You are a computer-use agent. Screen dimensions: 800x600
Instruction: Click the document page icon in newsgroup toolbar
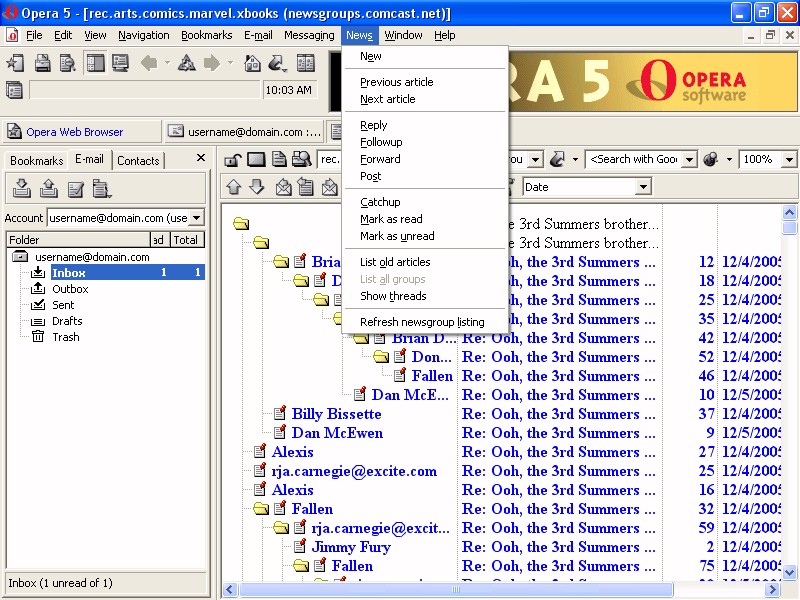279,160
